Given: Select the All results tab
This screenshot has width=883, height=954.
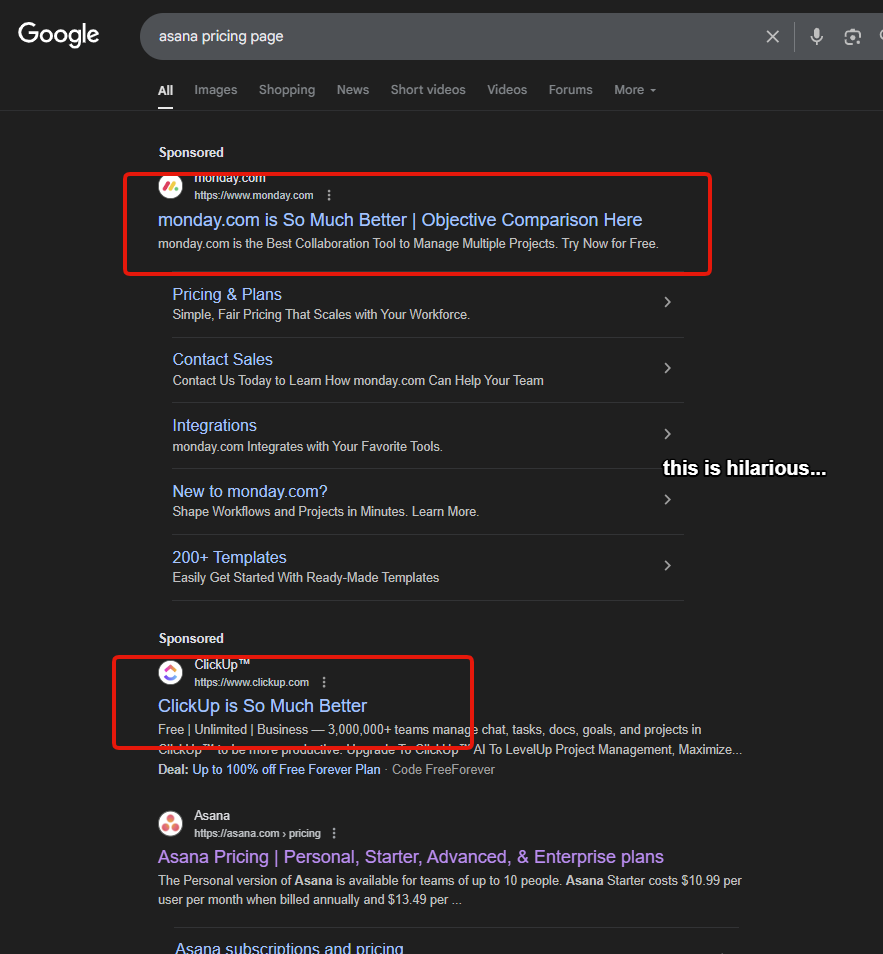Looking at the screenshot, I should tap(165, 91).
